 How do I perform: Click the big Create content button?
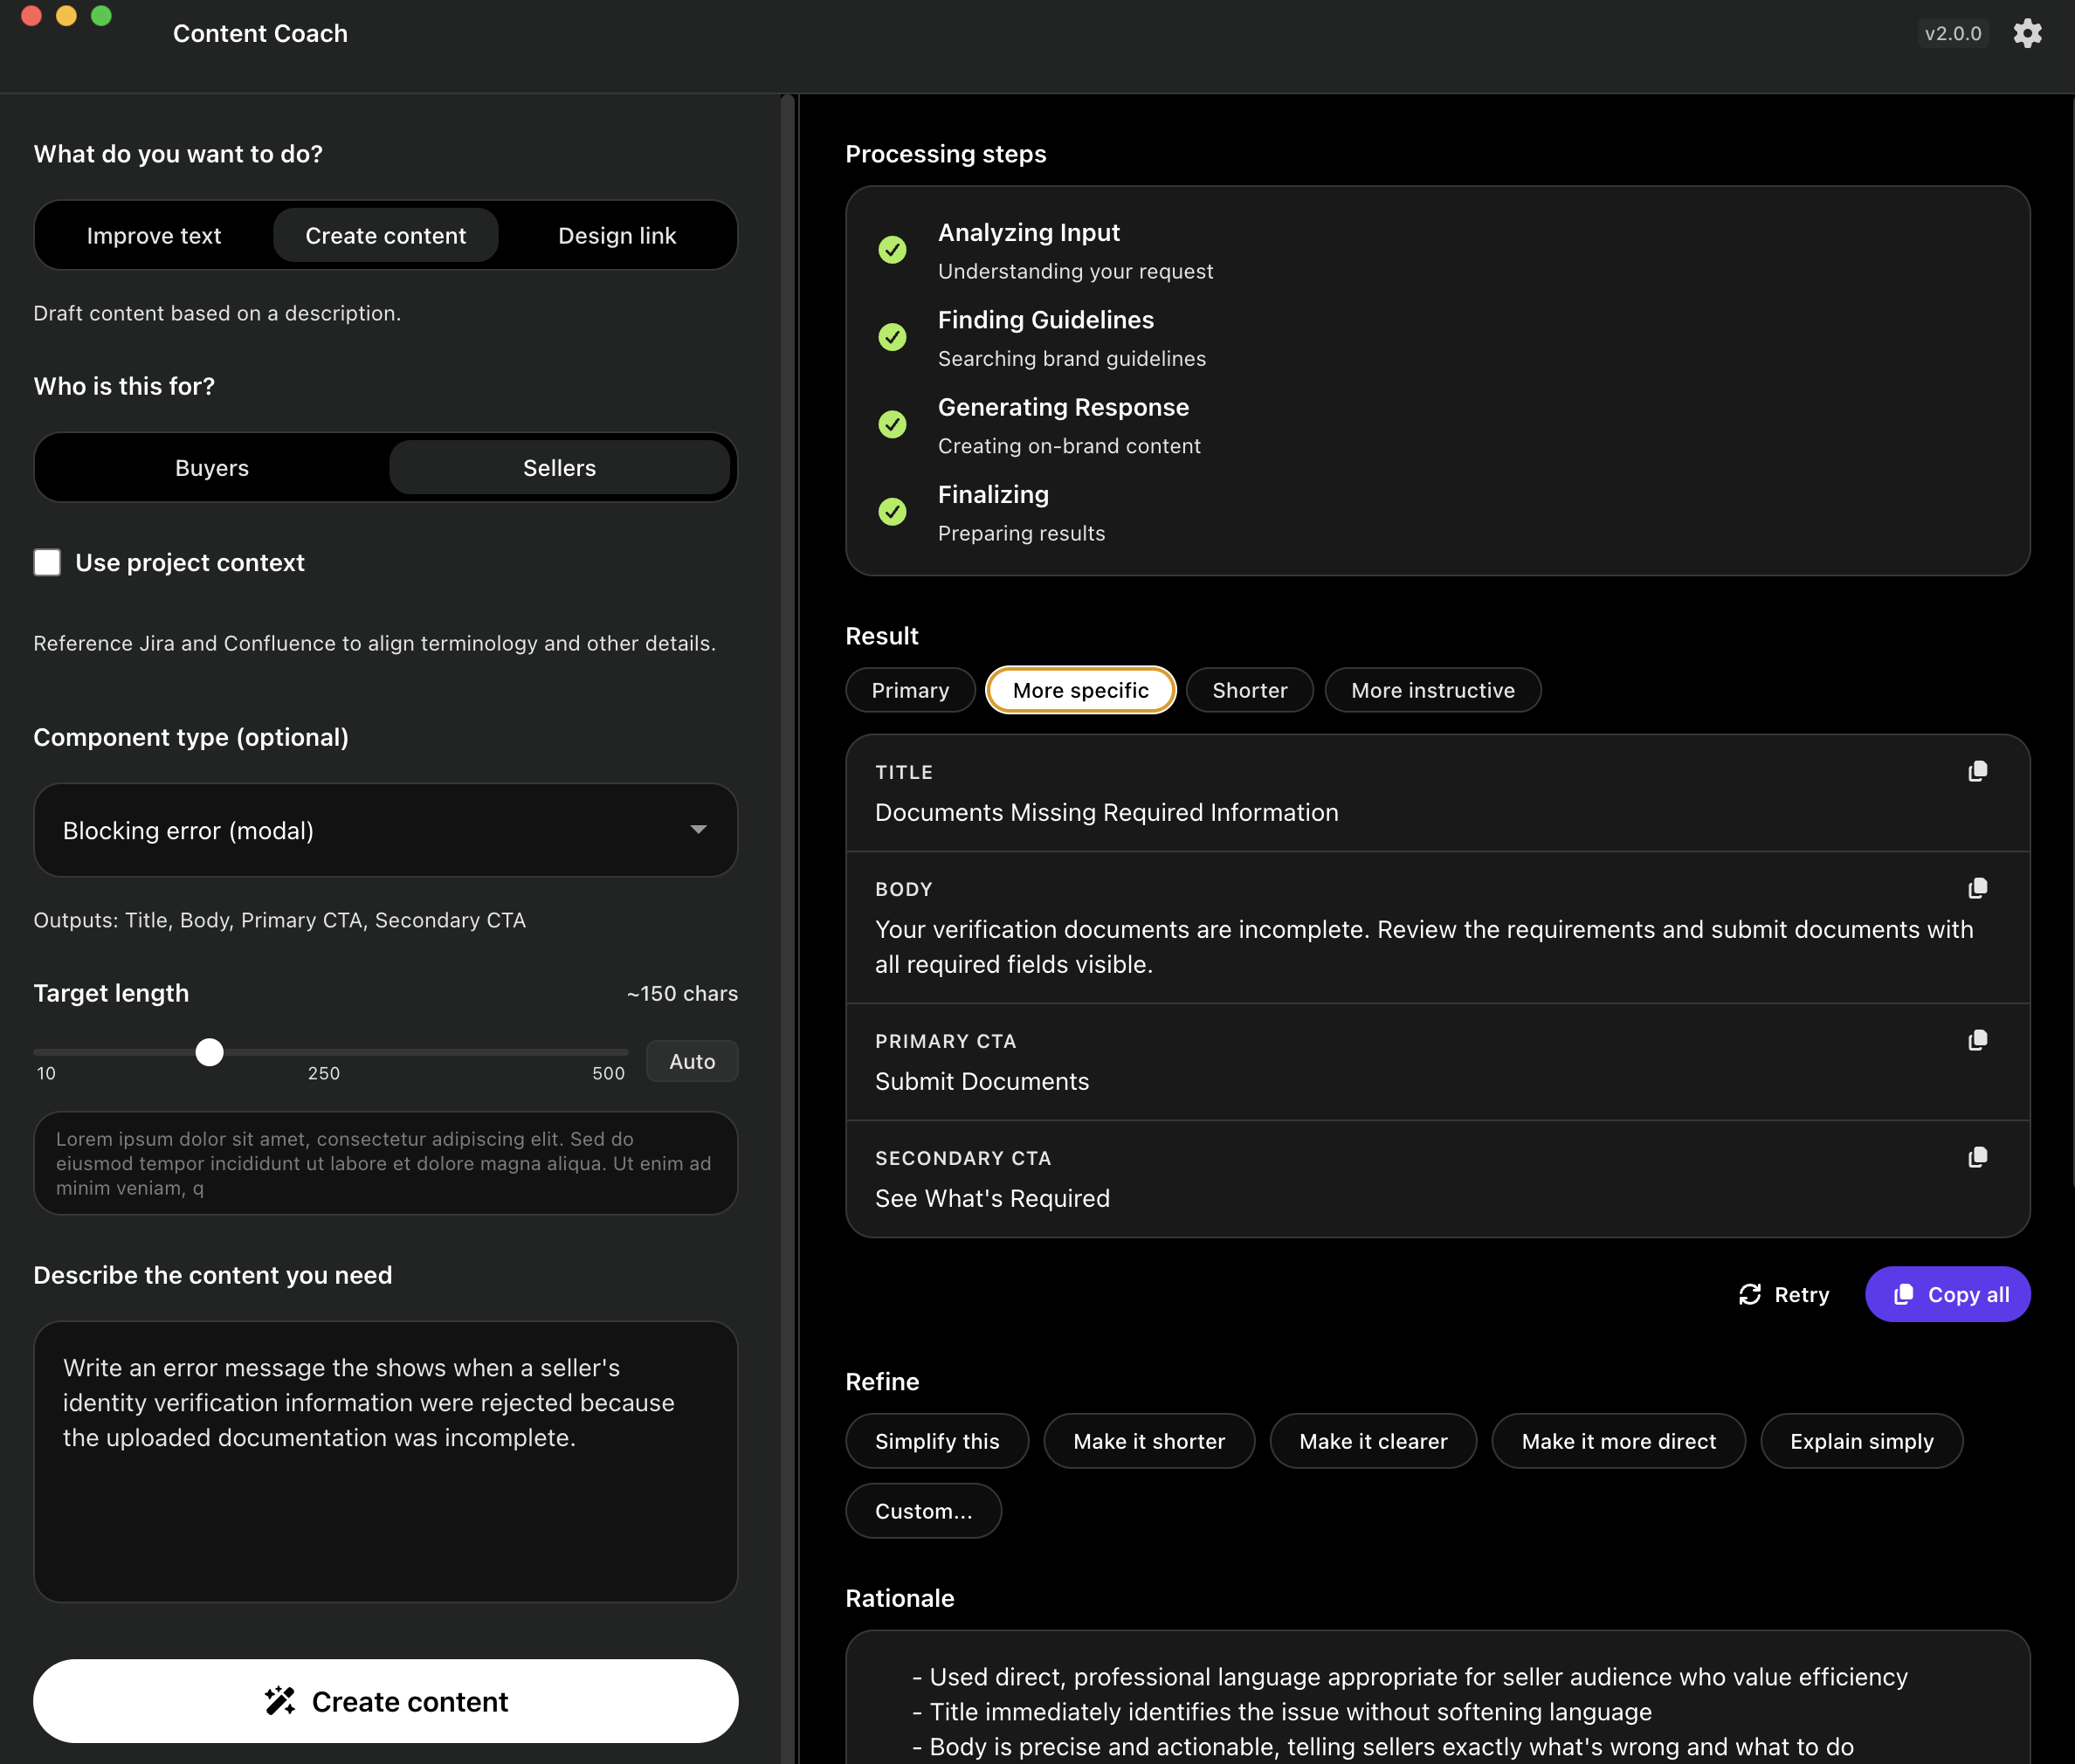click(386, 1701)
